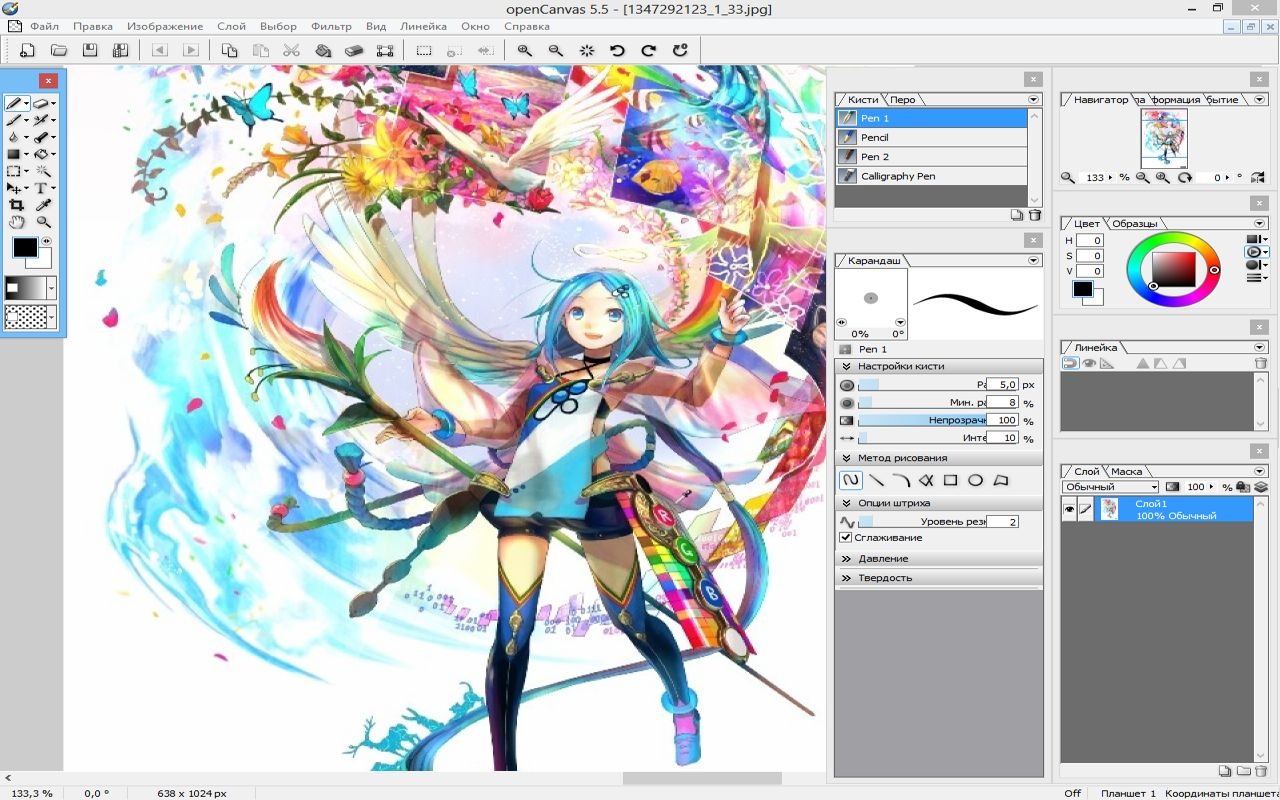Select the gradient tool in the toolbox
Viewport: 1280px width, 800px height.
tap(14, 154)
